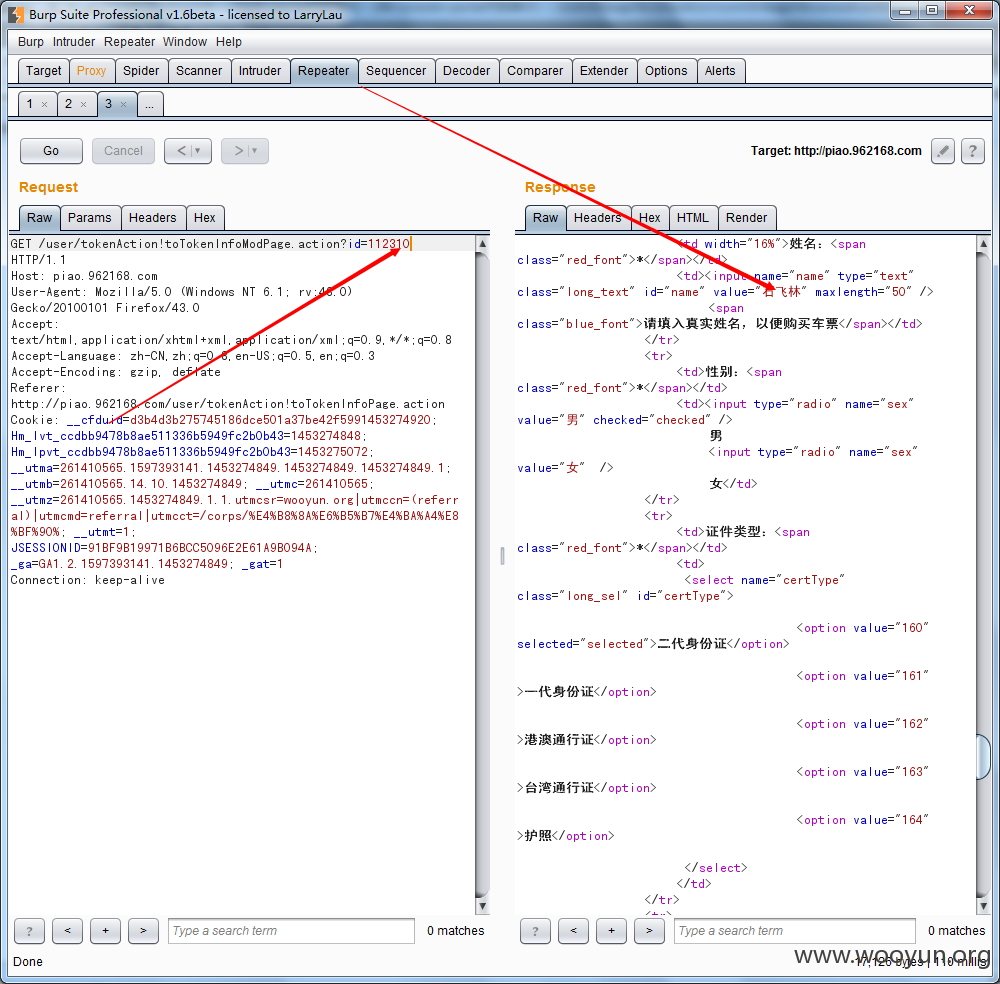1000x984 pixels.
Task: Focus the request search term field
Action: (x=291, y=931)
